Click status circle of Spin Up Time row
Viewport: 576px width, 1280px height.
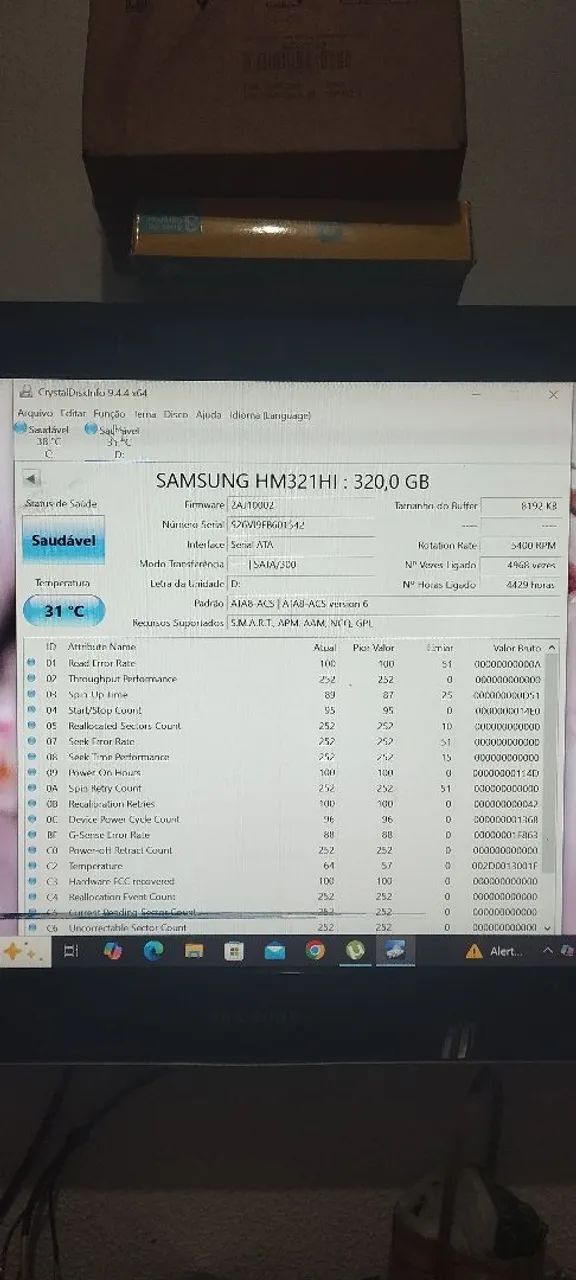click(x=30, y=694)
